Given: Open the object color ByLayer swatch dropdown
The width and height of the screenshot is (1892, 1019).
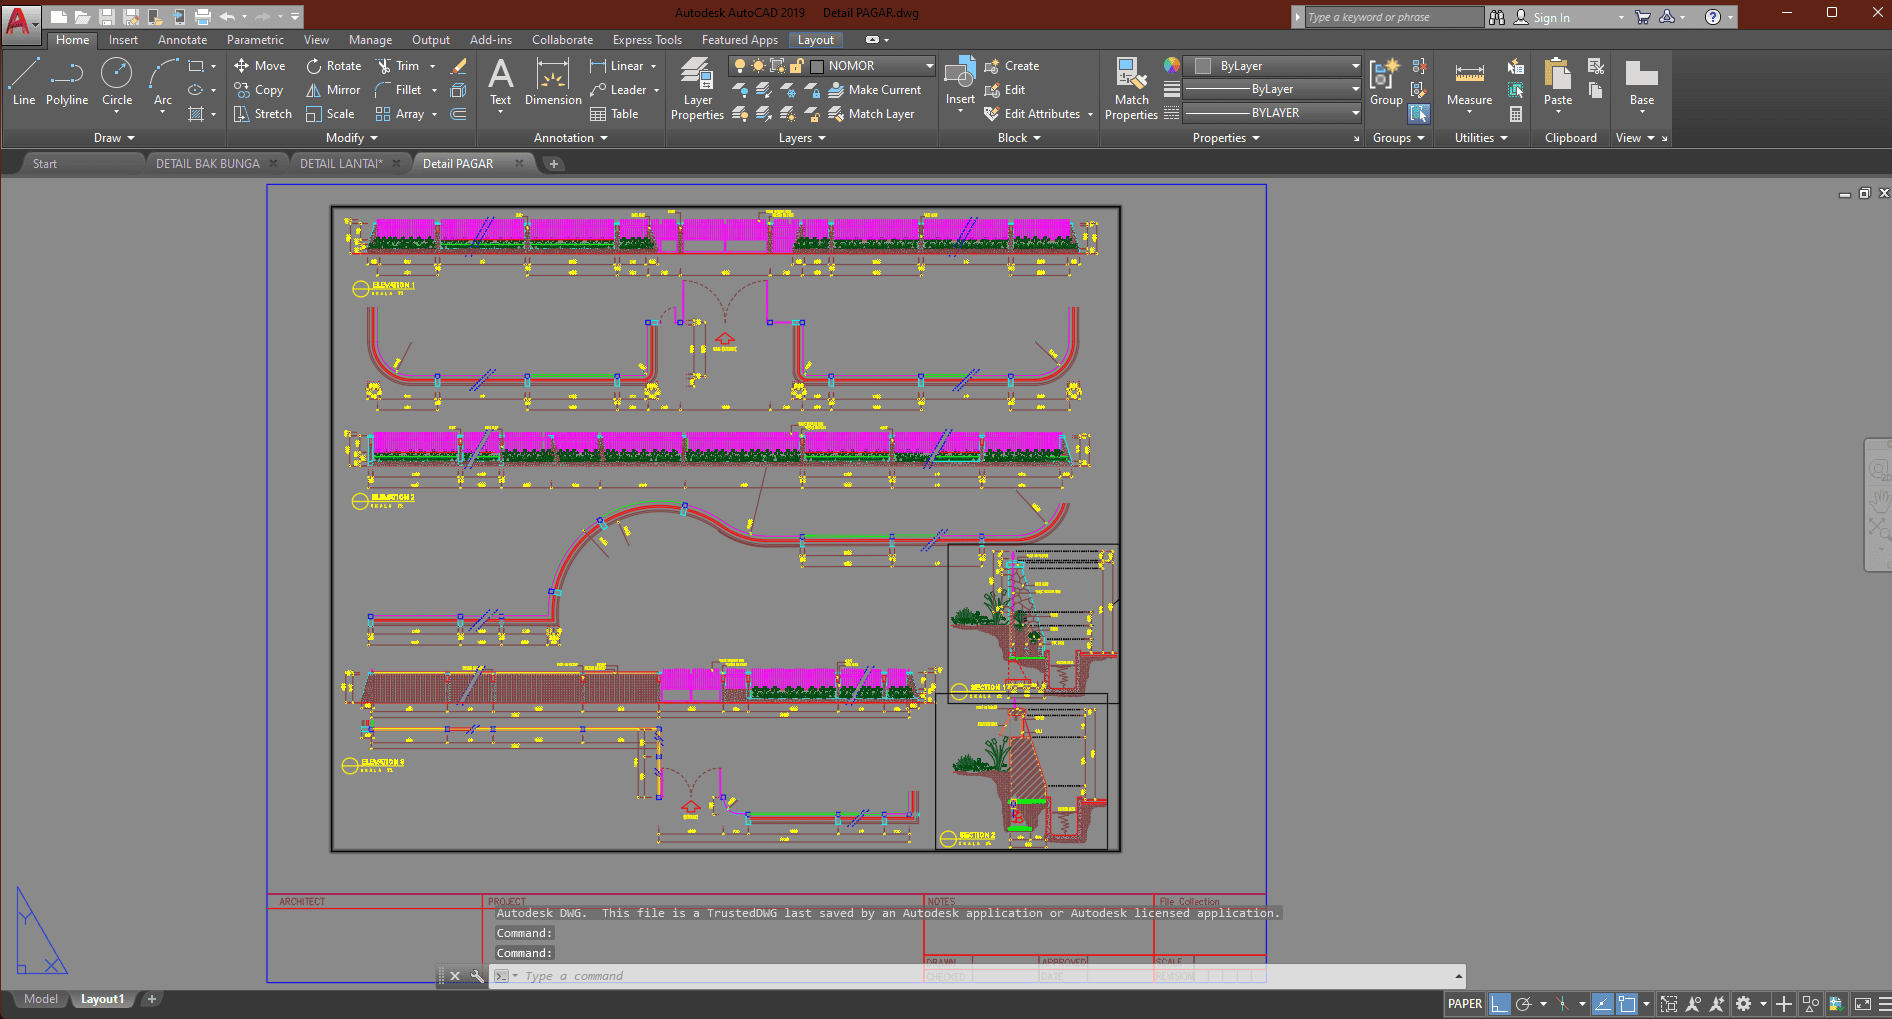Looking at the screenshot, I should click(1355, 66).
